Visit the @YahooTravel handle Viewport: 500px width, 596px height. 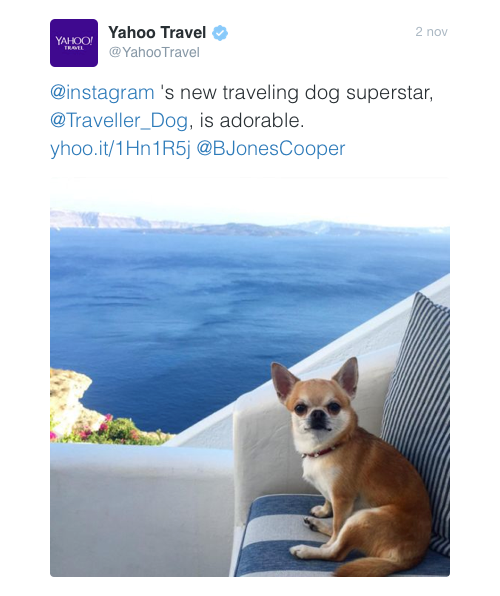(154, 52)
